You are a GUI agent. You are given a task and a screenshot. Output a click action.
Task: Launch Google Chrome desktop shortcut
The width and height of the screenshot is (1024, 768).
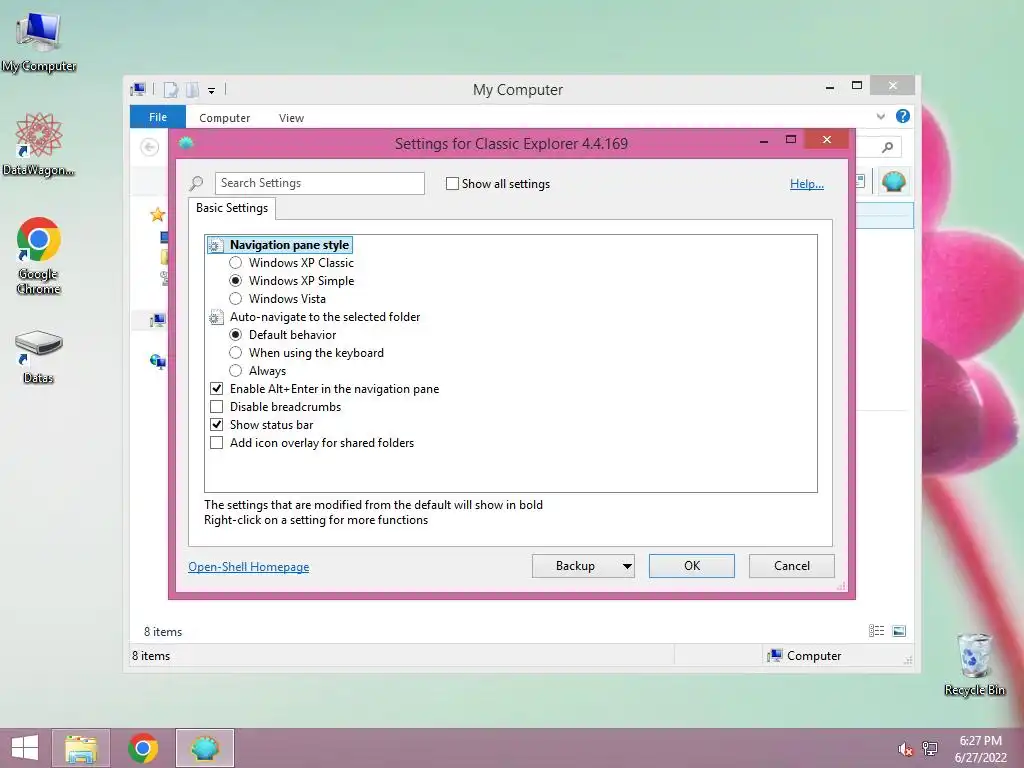(39, 255)
